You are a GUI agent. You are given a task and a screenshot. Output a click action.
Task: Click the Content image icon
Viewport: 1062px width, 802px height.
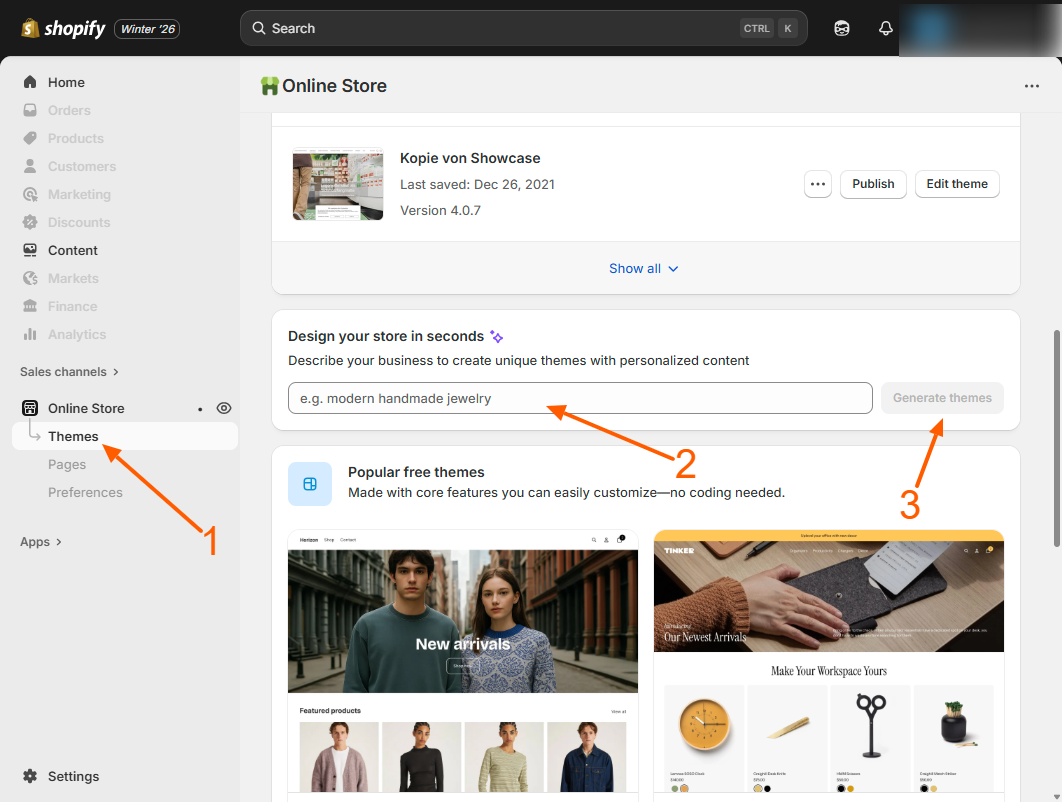[30, 250]
